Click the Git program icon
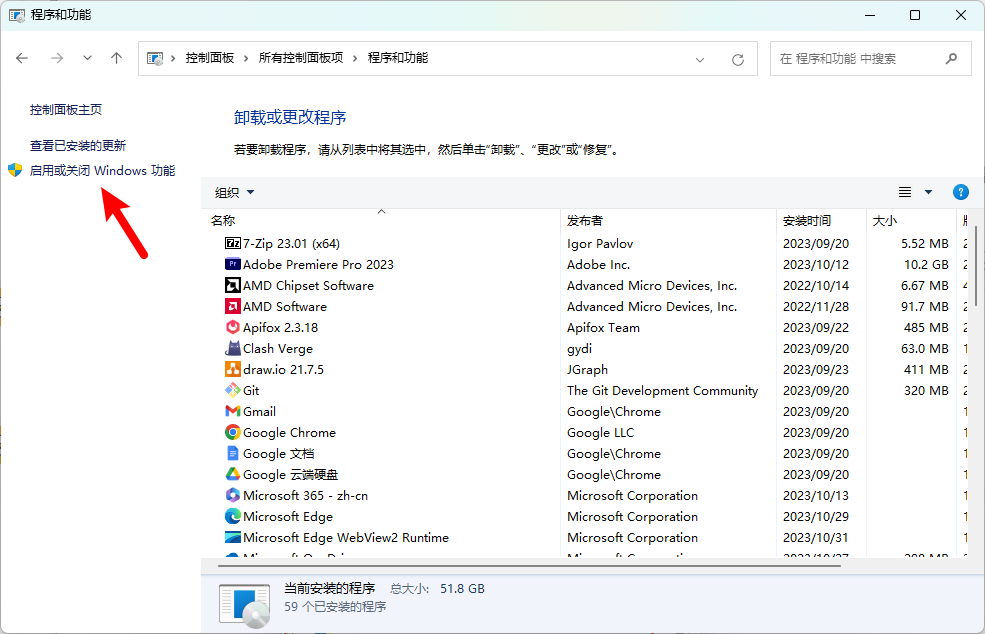The height and width of the screenshot is (634, 985). click(232, 390)
